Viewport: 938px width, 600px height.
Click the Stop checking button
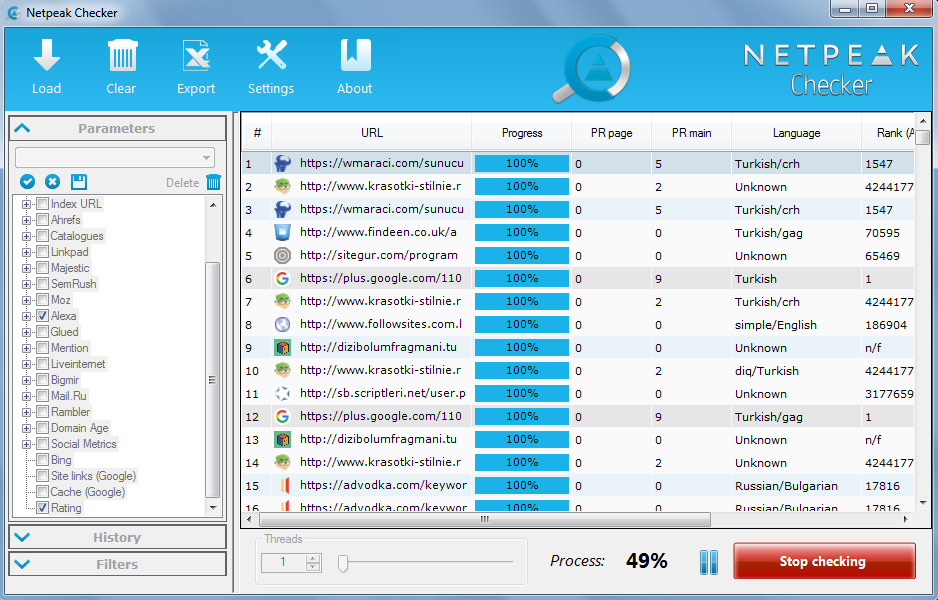pos(824,561)
